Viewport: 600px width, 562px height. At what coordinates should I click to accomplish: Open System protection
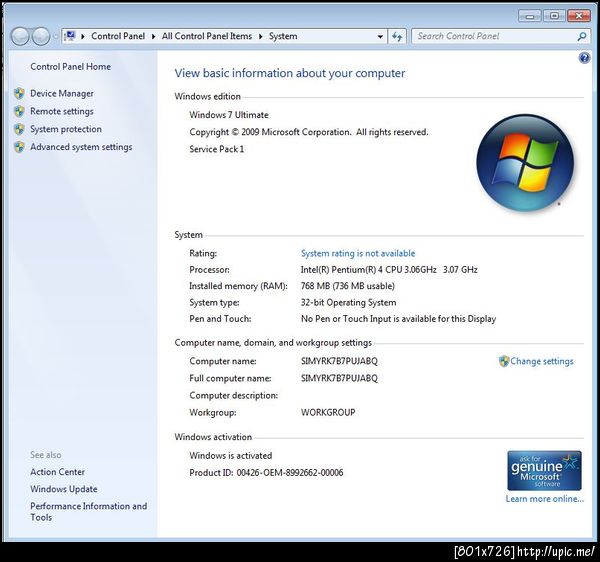[66, 129]
